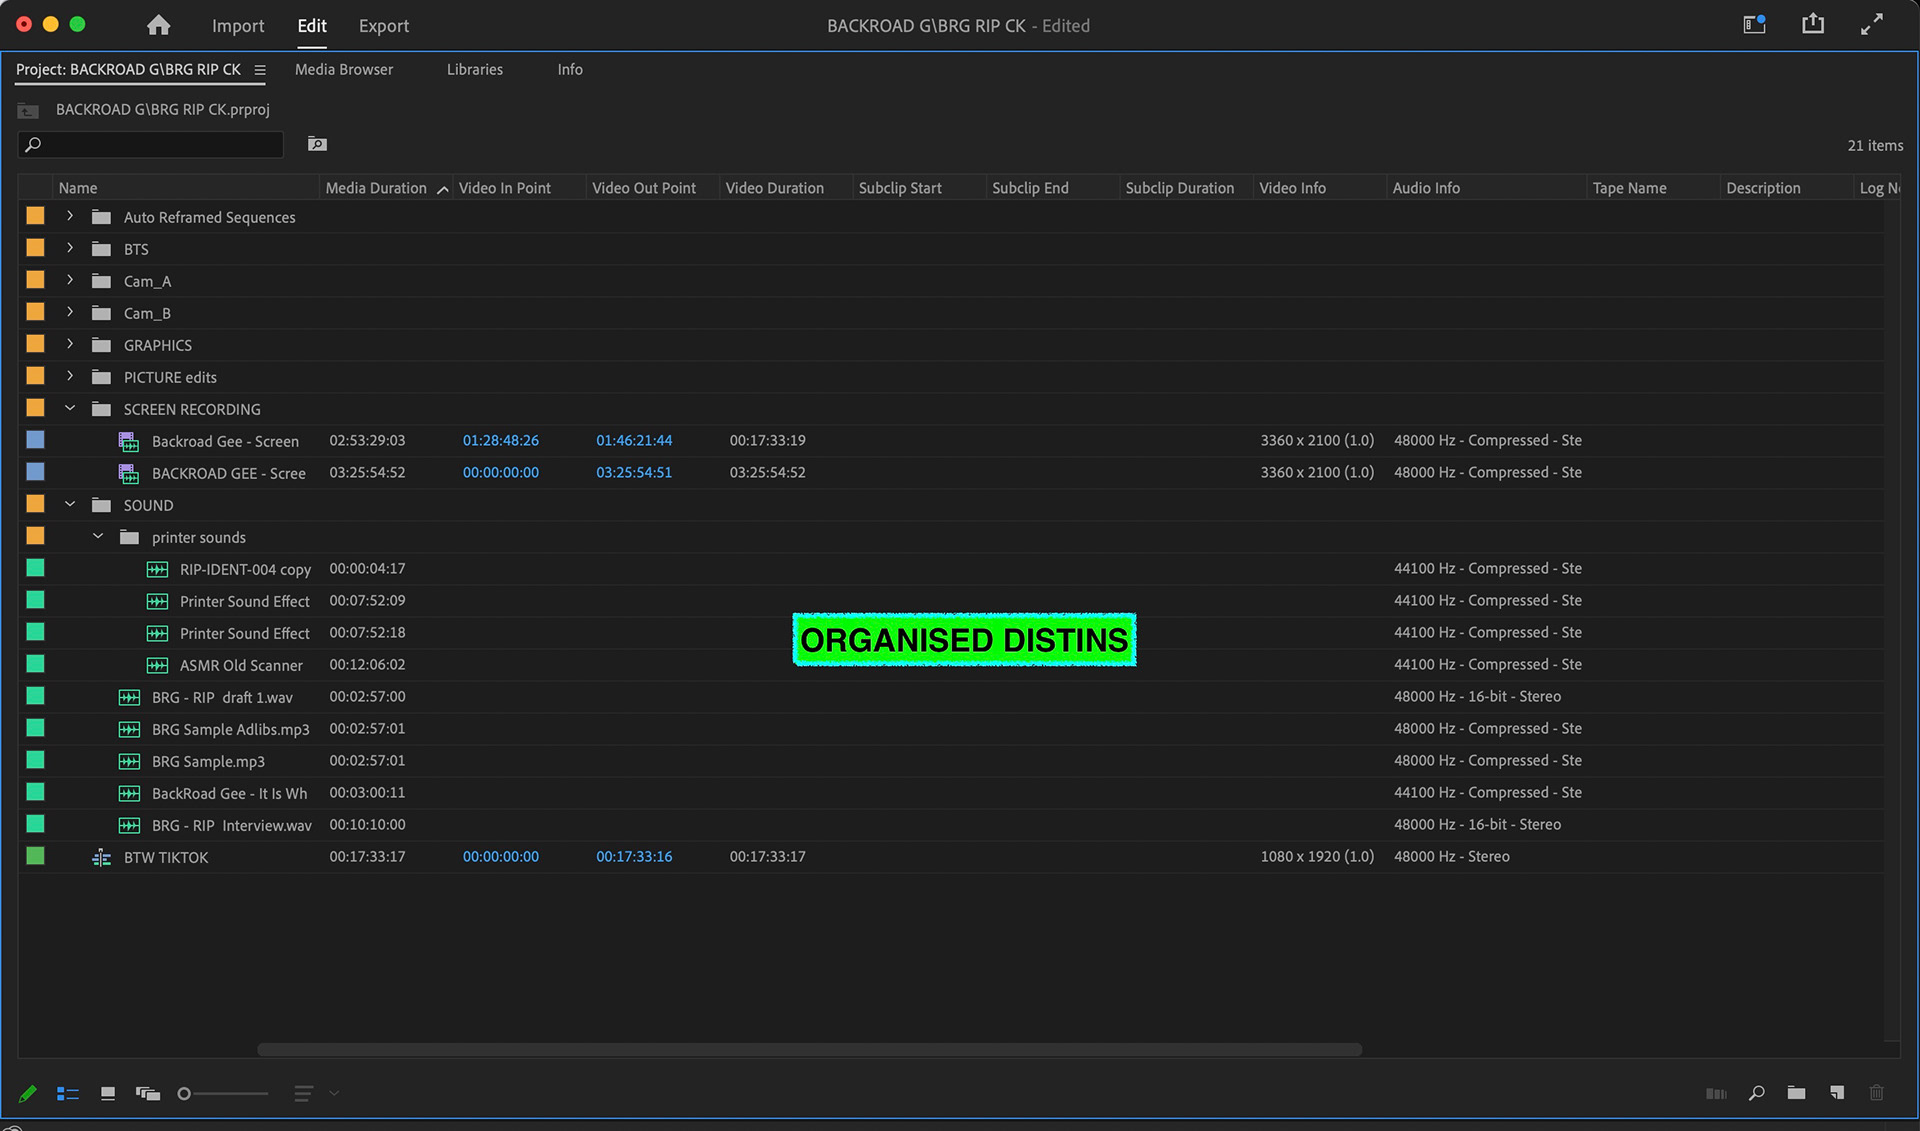Open Freeform View
1920x1131 pixels.
click(x=148, y=1093)
